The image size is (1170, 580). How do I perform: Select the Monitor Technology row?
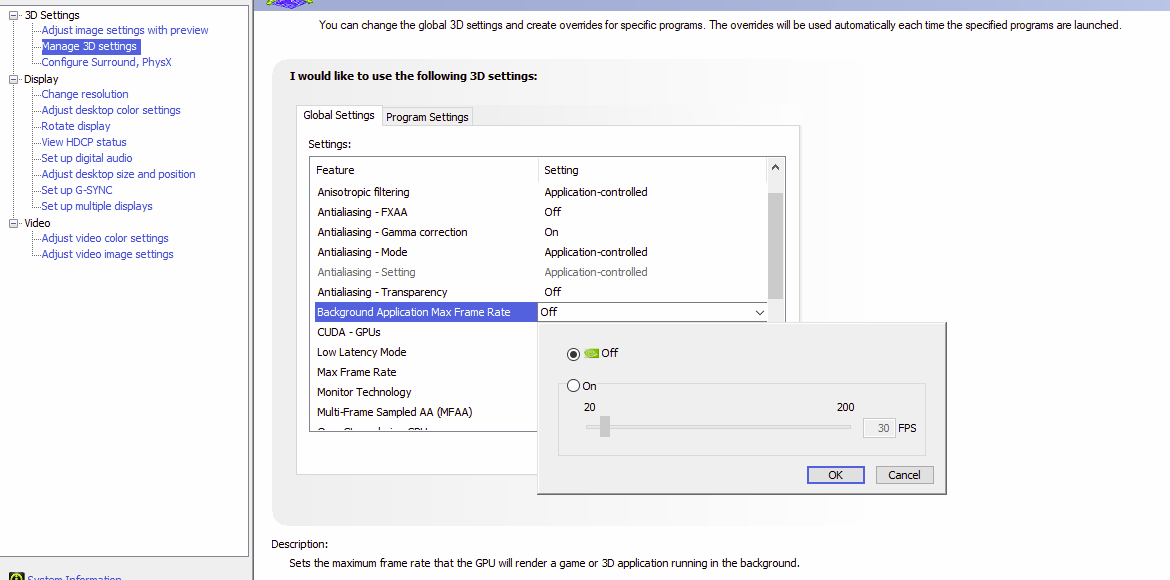click(424, 392)
